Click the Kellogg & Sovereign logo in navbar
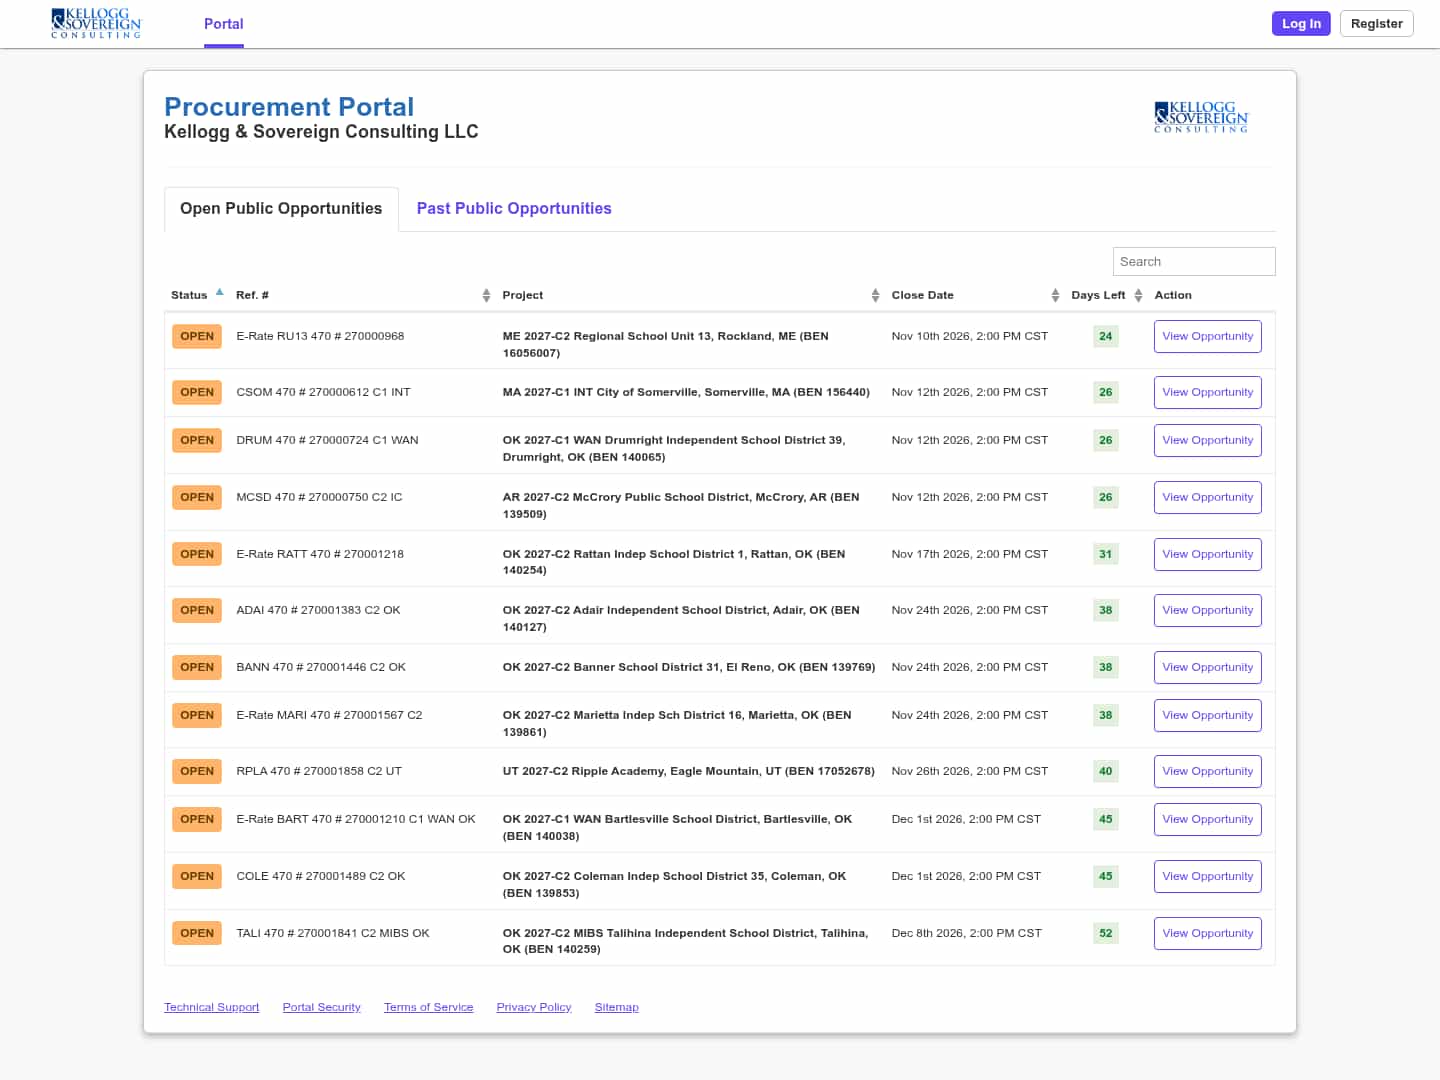 pyautogui.click(x=97, y=23)
